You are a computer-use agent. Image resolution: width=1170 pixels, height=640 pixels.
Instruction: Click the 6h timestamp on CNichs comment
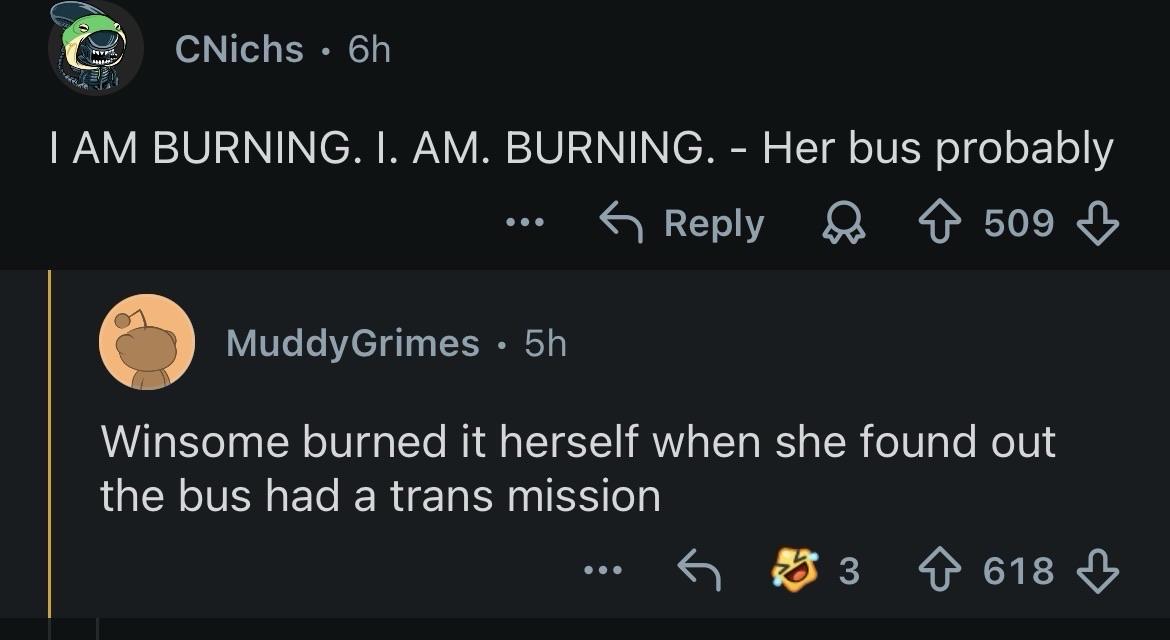(x=369, y=48)
